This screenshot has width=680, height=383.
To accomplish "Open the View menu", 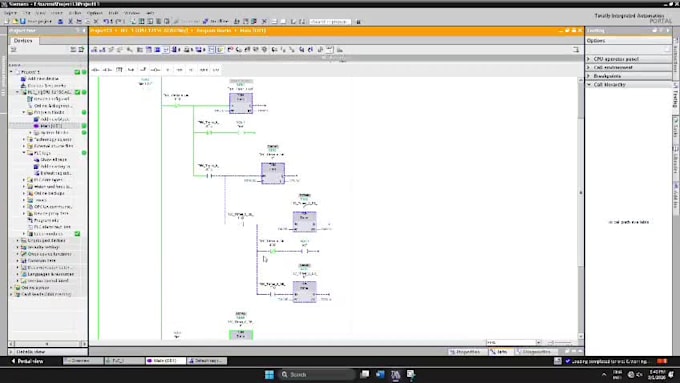I will pyautogui.click(x=40, y=13).
